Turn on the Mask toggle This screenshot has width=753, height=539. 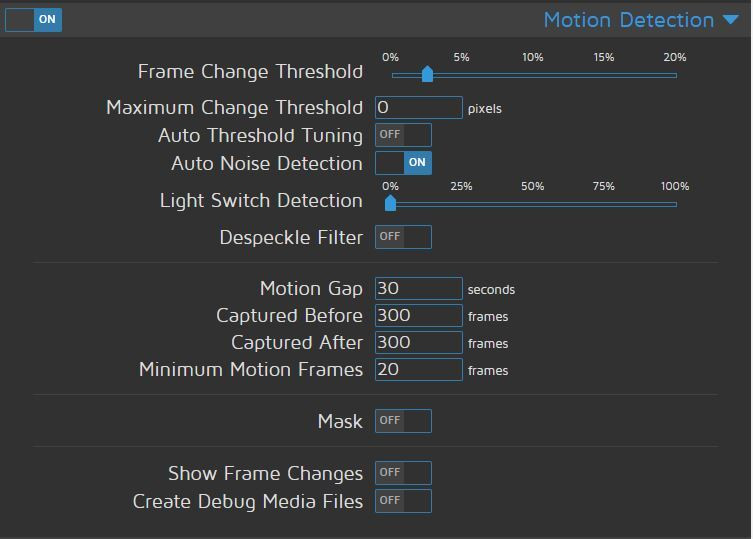(403, 421)
